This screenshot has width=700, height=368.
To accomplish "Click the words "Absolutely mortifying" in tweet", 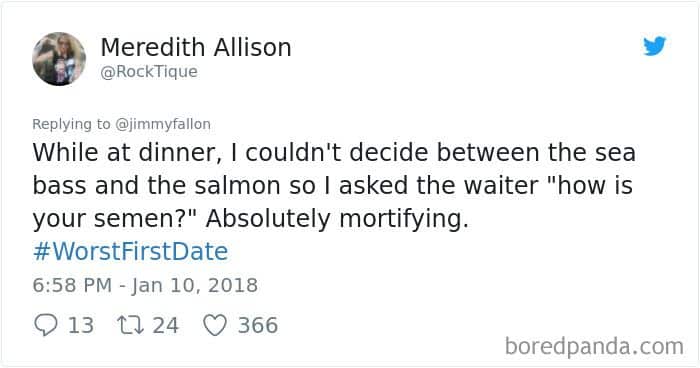I will click(337, 219).
